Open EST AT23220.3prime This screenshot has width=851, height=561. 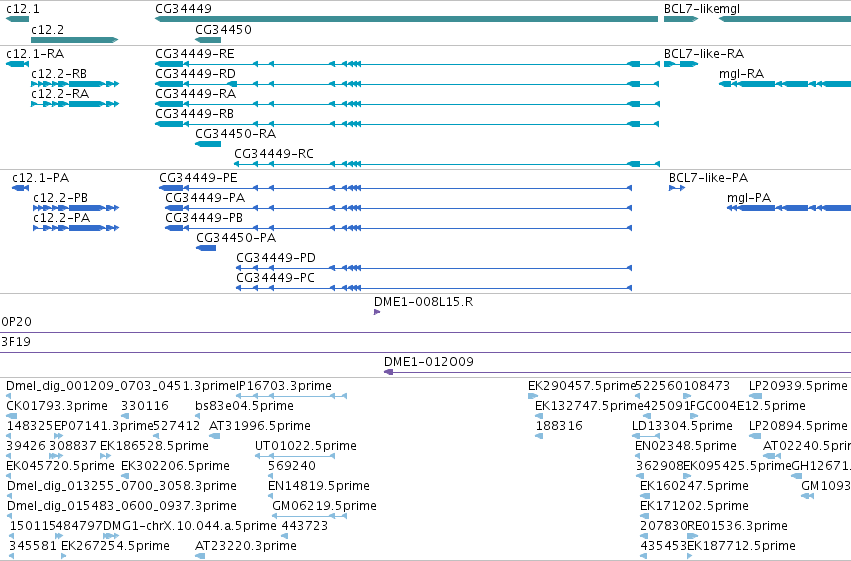tap(200, 556)
